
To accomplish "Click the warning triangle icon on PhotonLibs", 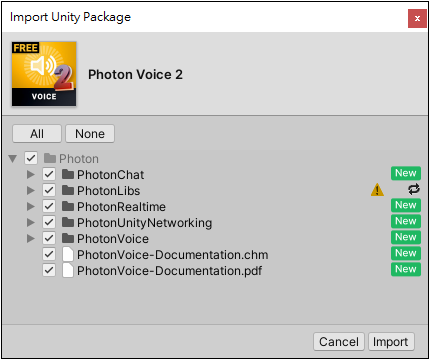I will [x=377, y=190].
